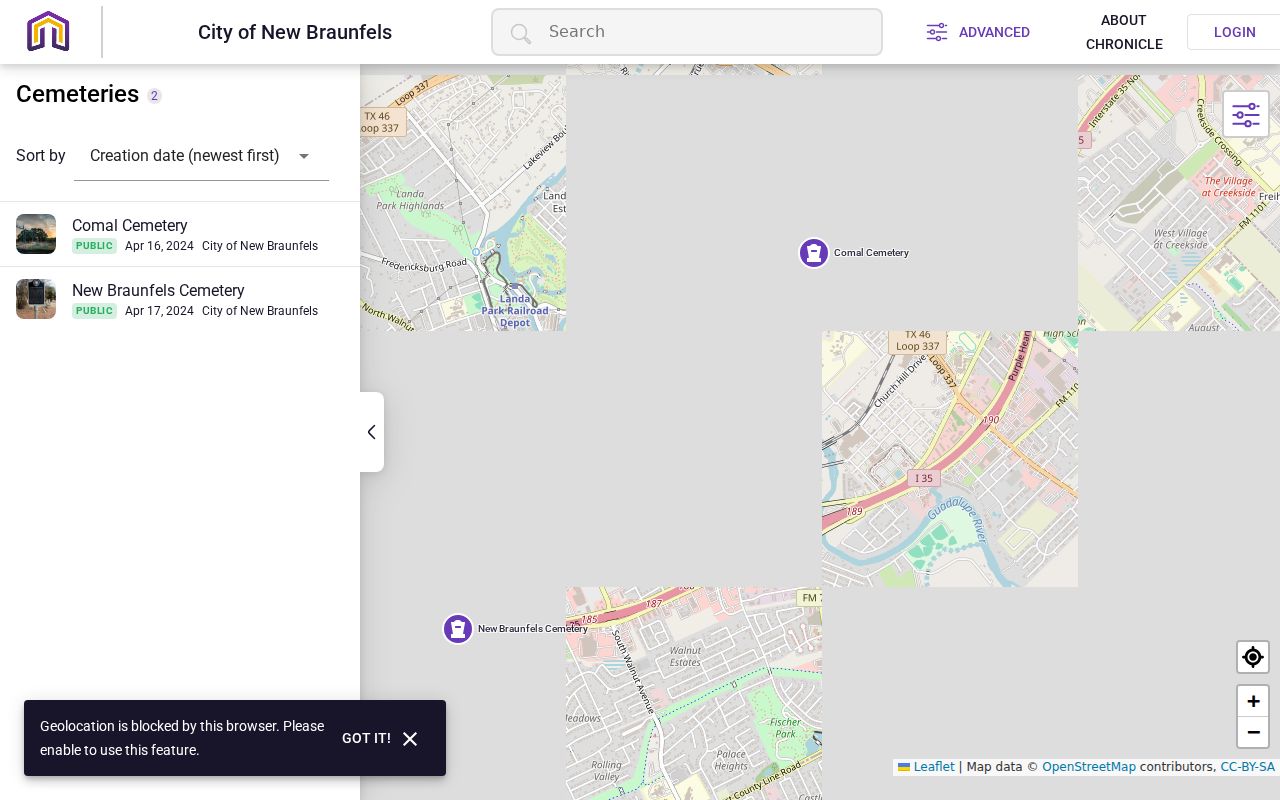Click PUBLIC badge on New Braunfels Cemetery

pos(94,311)
